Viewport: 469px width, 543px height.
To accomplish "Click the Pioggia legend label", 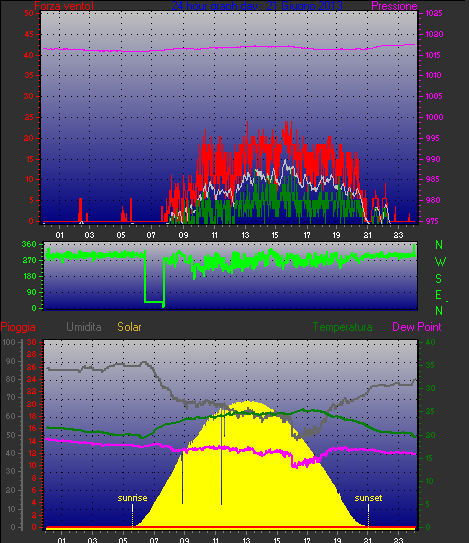I will coord(18,327).
